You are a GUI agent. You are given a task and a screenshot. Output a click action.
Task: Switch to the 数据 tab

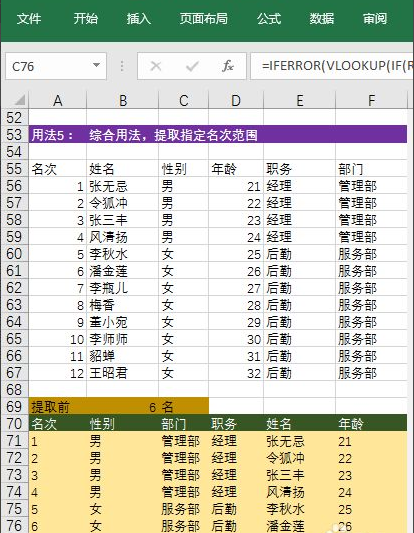click(x=322, y=18)
